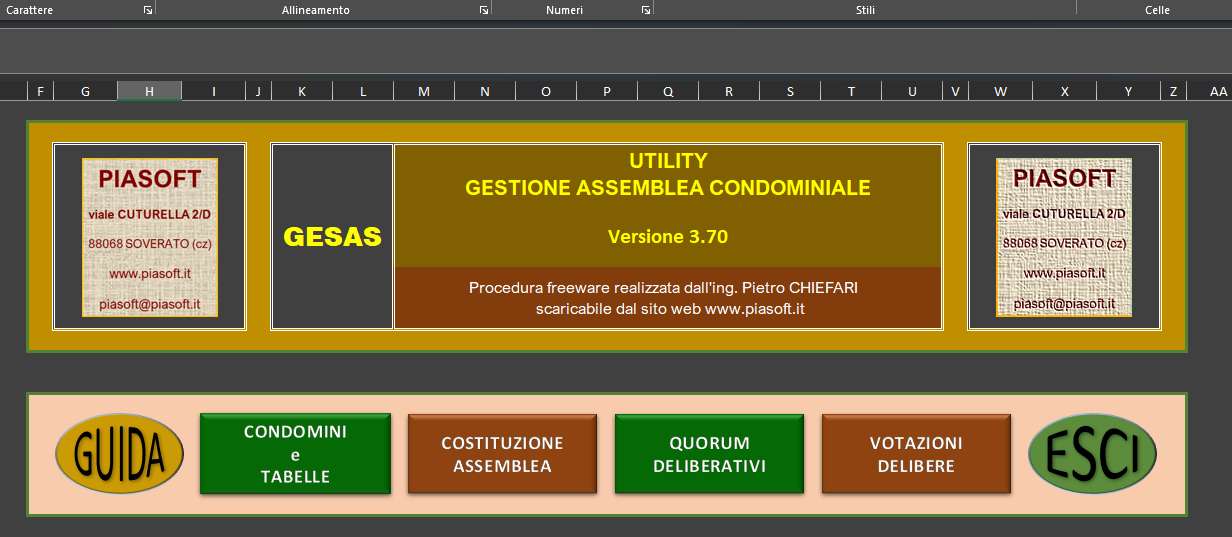
Task: Expand the Allineamento dialog launcher
Action: 484,10
